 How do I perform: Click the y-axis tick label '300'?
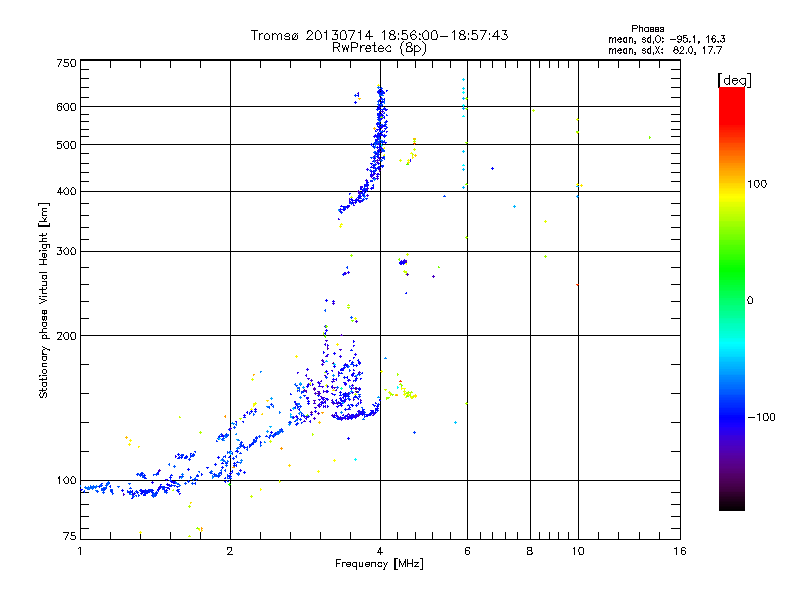point(66,252)
